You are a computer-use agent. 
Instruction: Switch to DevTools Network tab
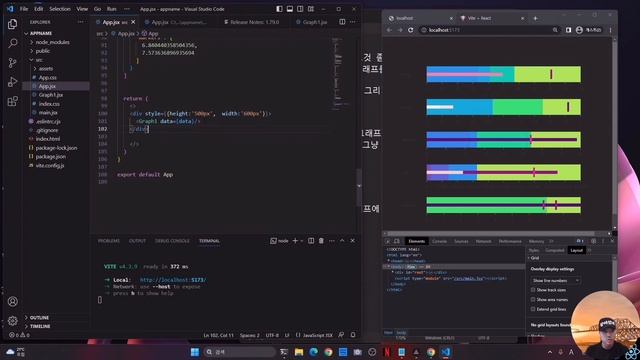tap(483, 241)
